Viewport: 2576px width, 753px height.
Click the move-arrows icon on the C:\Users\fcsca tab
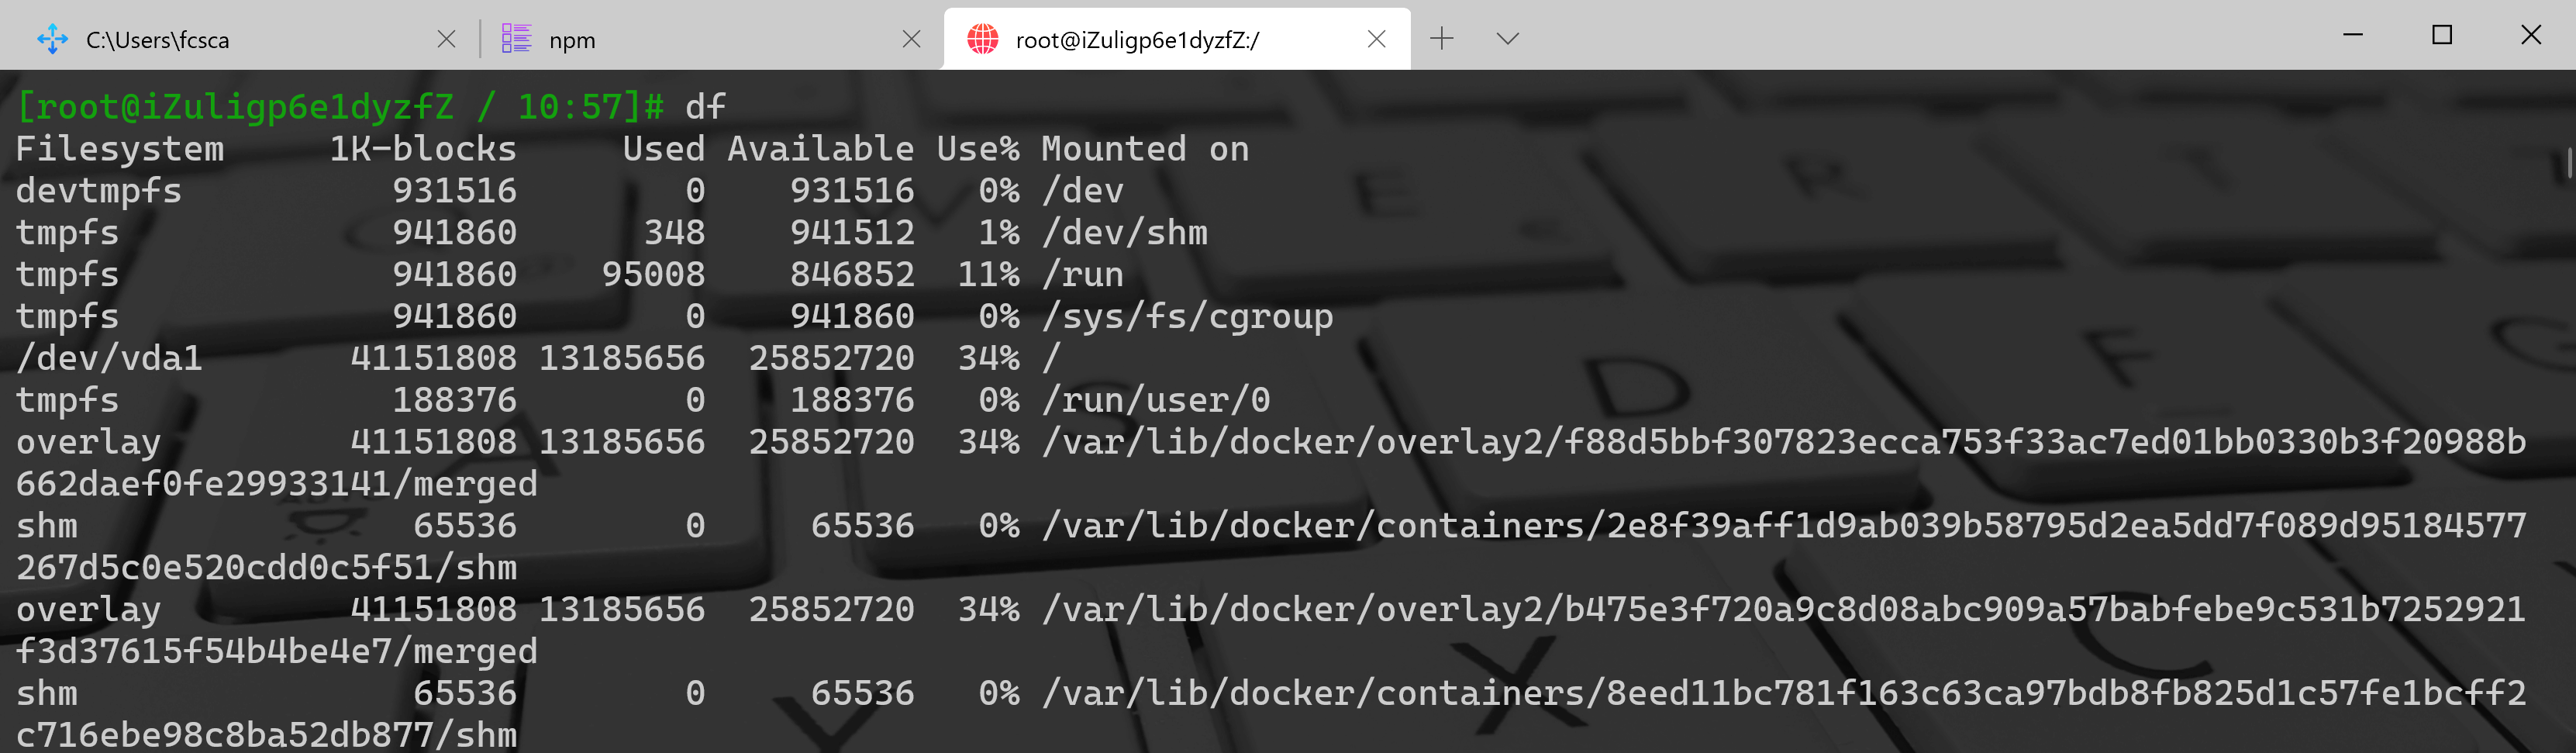pyautogui.click(x=52, y=39)
